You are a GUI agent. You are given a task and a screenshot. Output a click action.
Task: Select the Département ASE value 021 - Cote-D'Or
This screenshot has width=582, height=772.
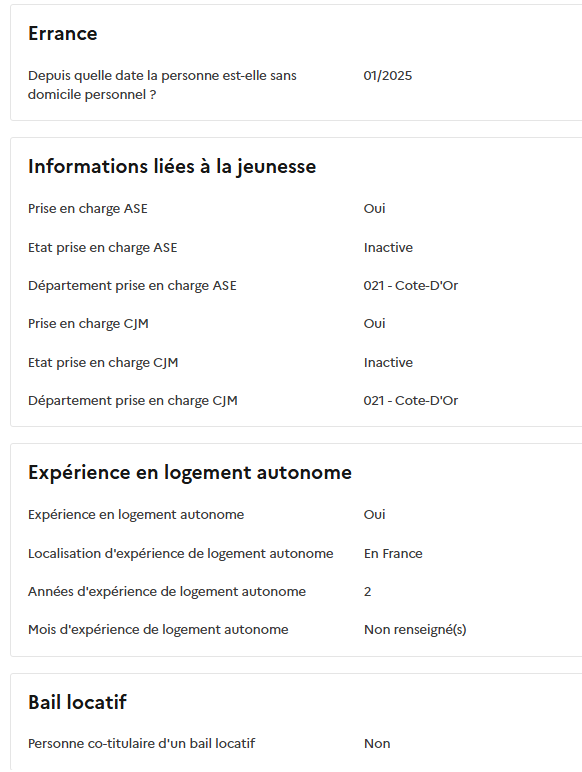pos(411,286)
